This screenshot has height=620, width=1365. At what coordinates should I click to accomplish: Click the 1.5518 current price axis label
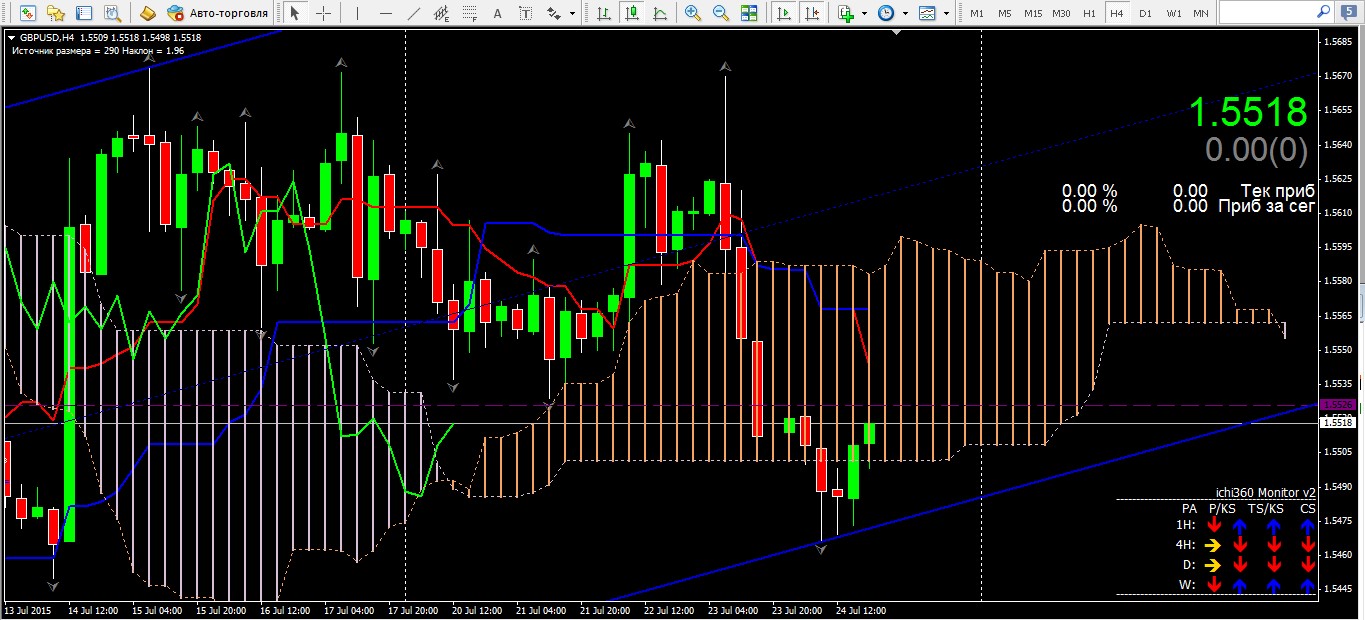[x=1338, y=423]
